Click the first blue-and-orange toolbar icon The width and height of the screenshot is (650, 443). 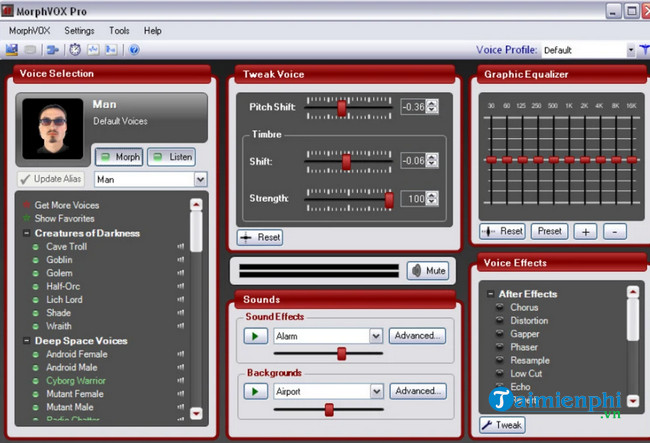(12, 50)
